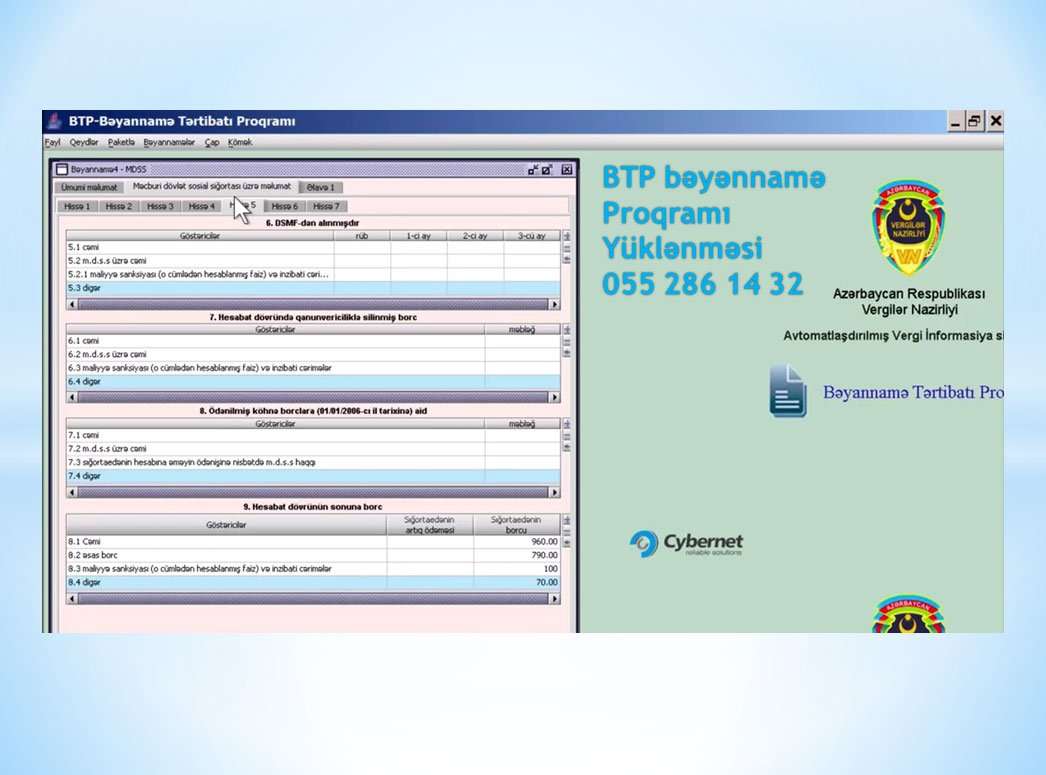
Task: Select highlighted row 6.4 digər
Action: pyautogui.click(x=313, y=381)
